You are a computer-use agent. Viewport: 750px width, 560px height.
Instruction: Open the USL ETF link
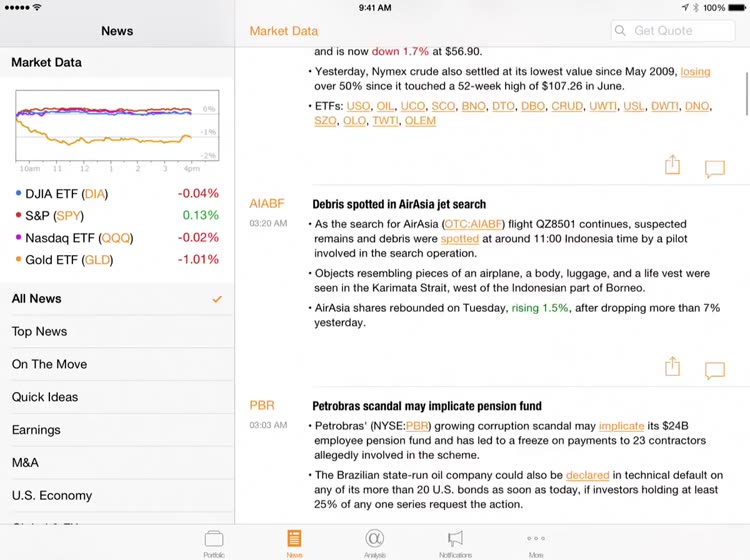point(634,106)
